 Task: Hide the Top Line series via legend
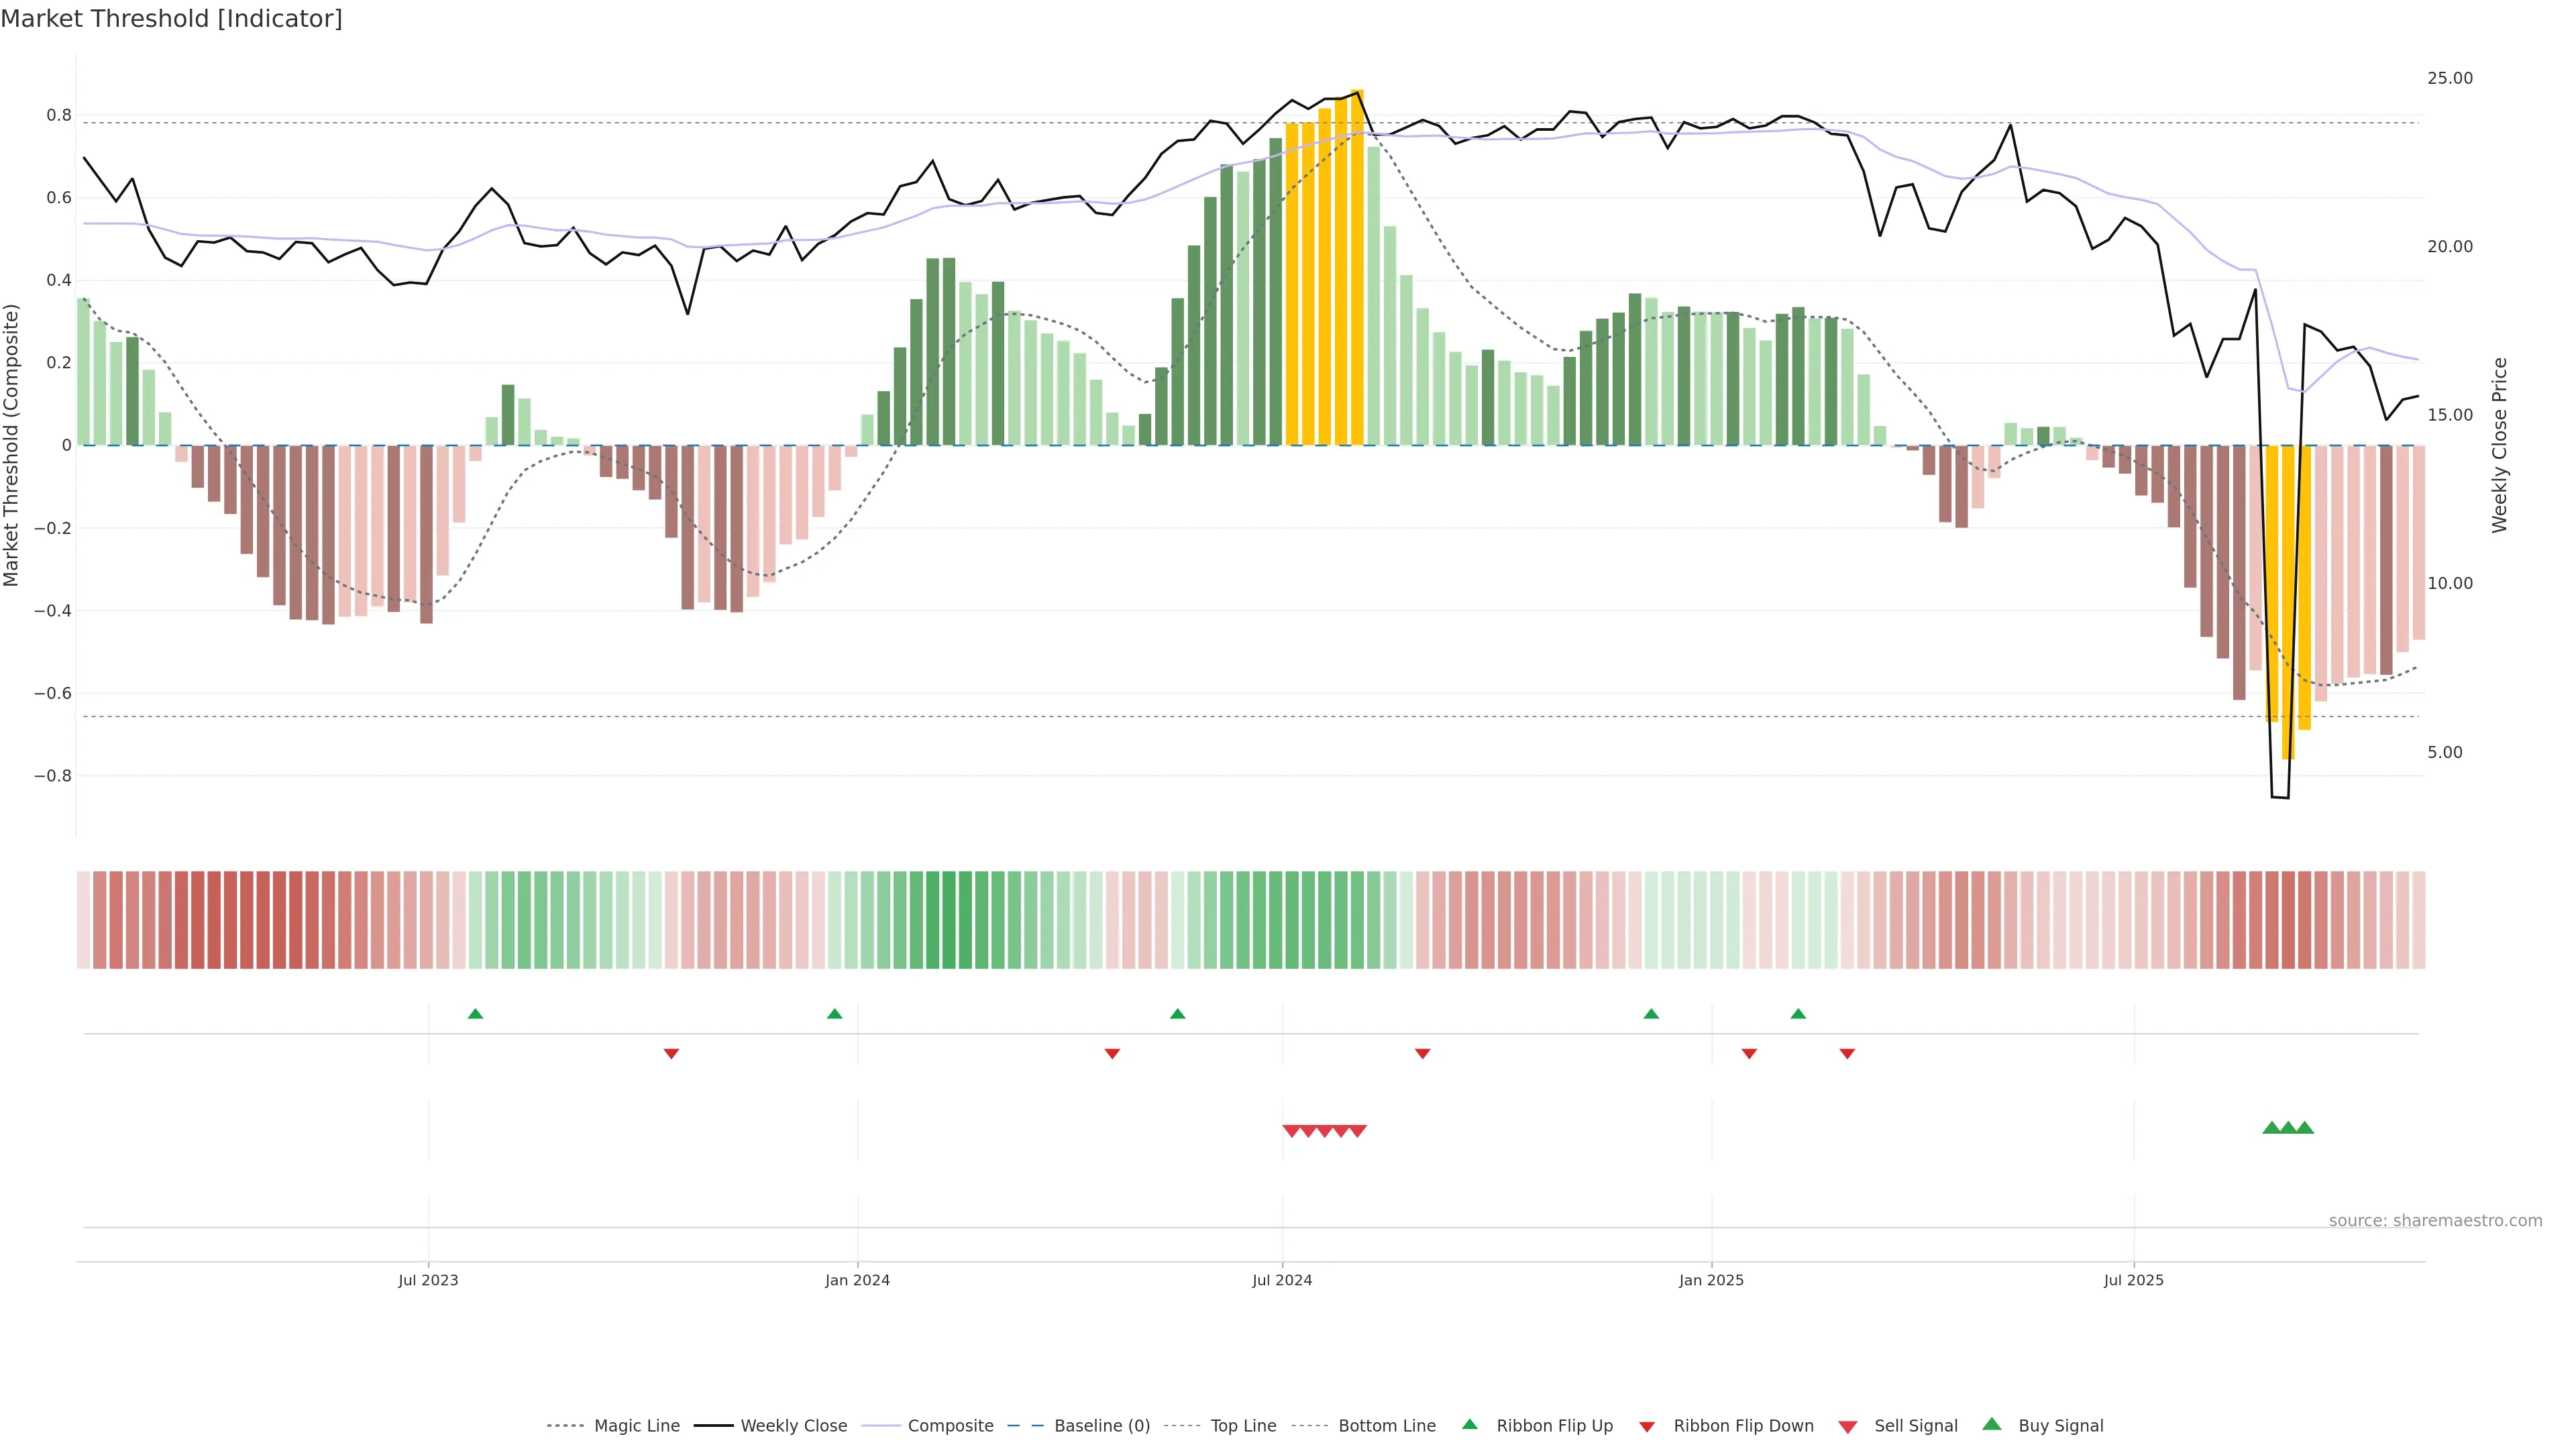[1243, 1426]
